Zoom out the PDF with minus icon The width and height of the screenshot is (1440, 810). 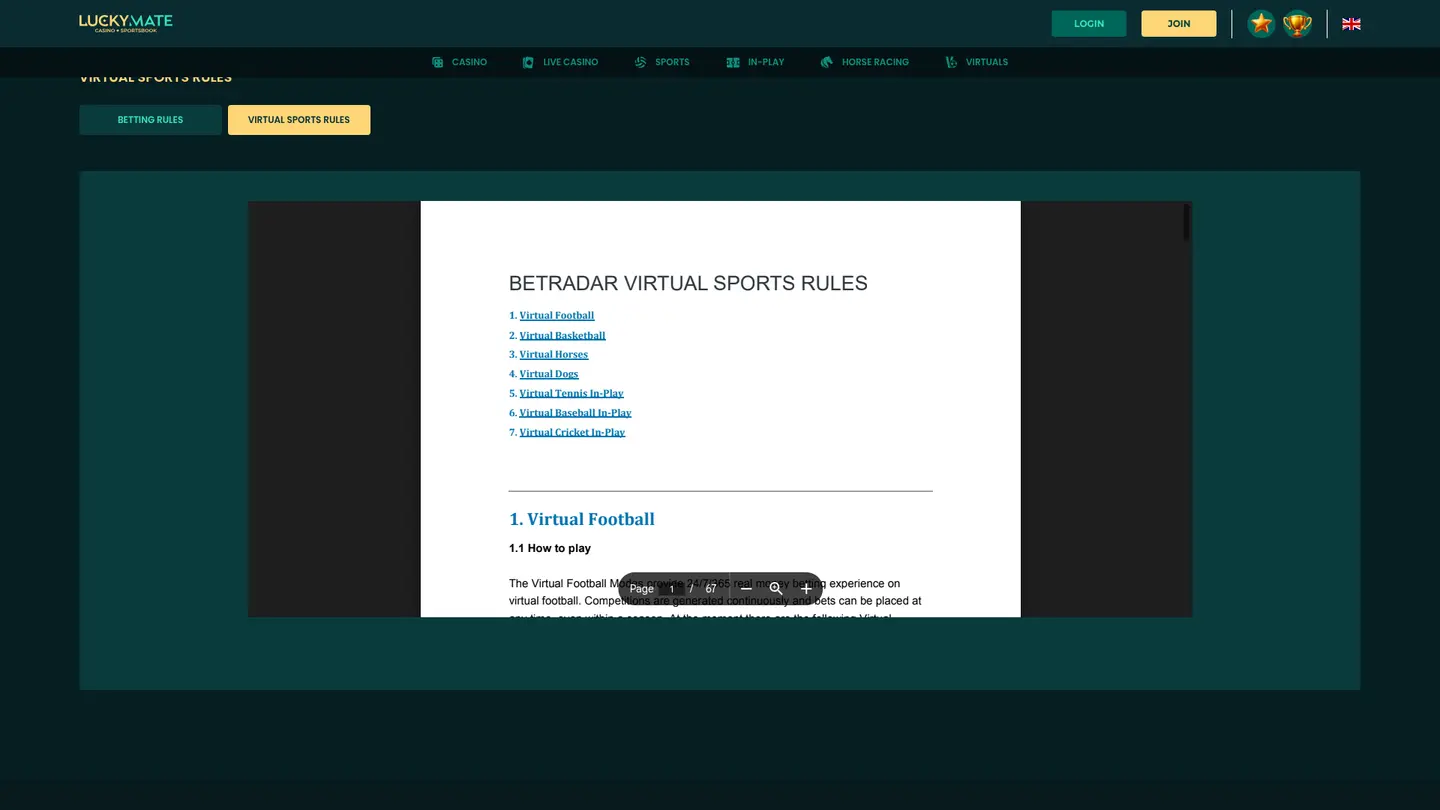pos(746,589)
